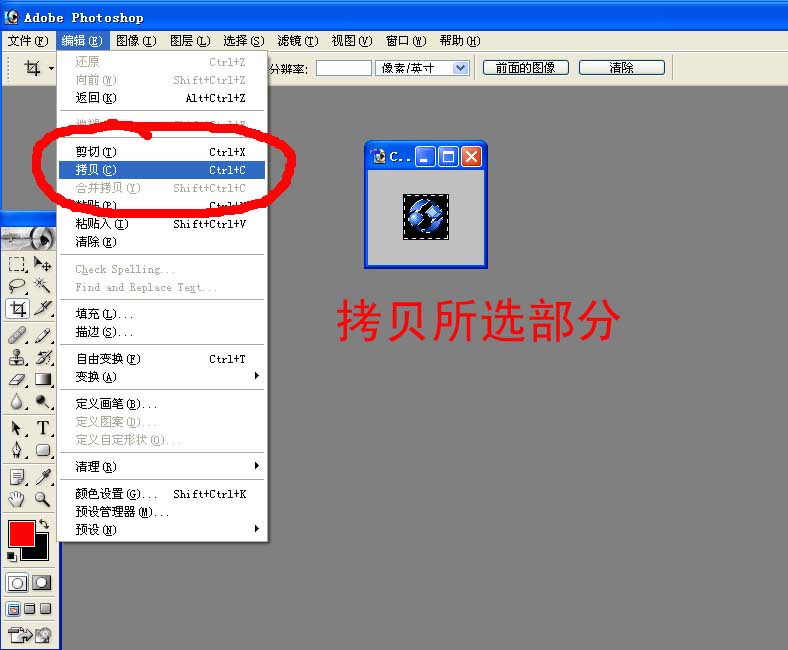788x650 pixels.
Task: Click the 清除 button in options bar
Action: coord(622,67)
